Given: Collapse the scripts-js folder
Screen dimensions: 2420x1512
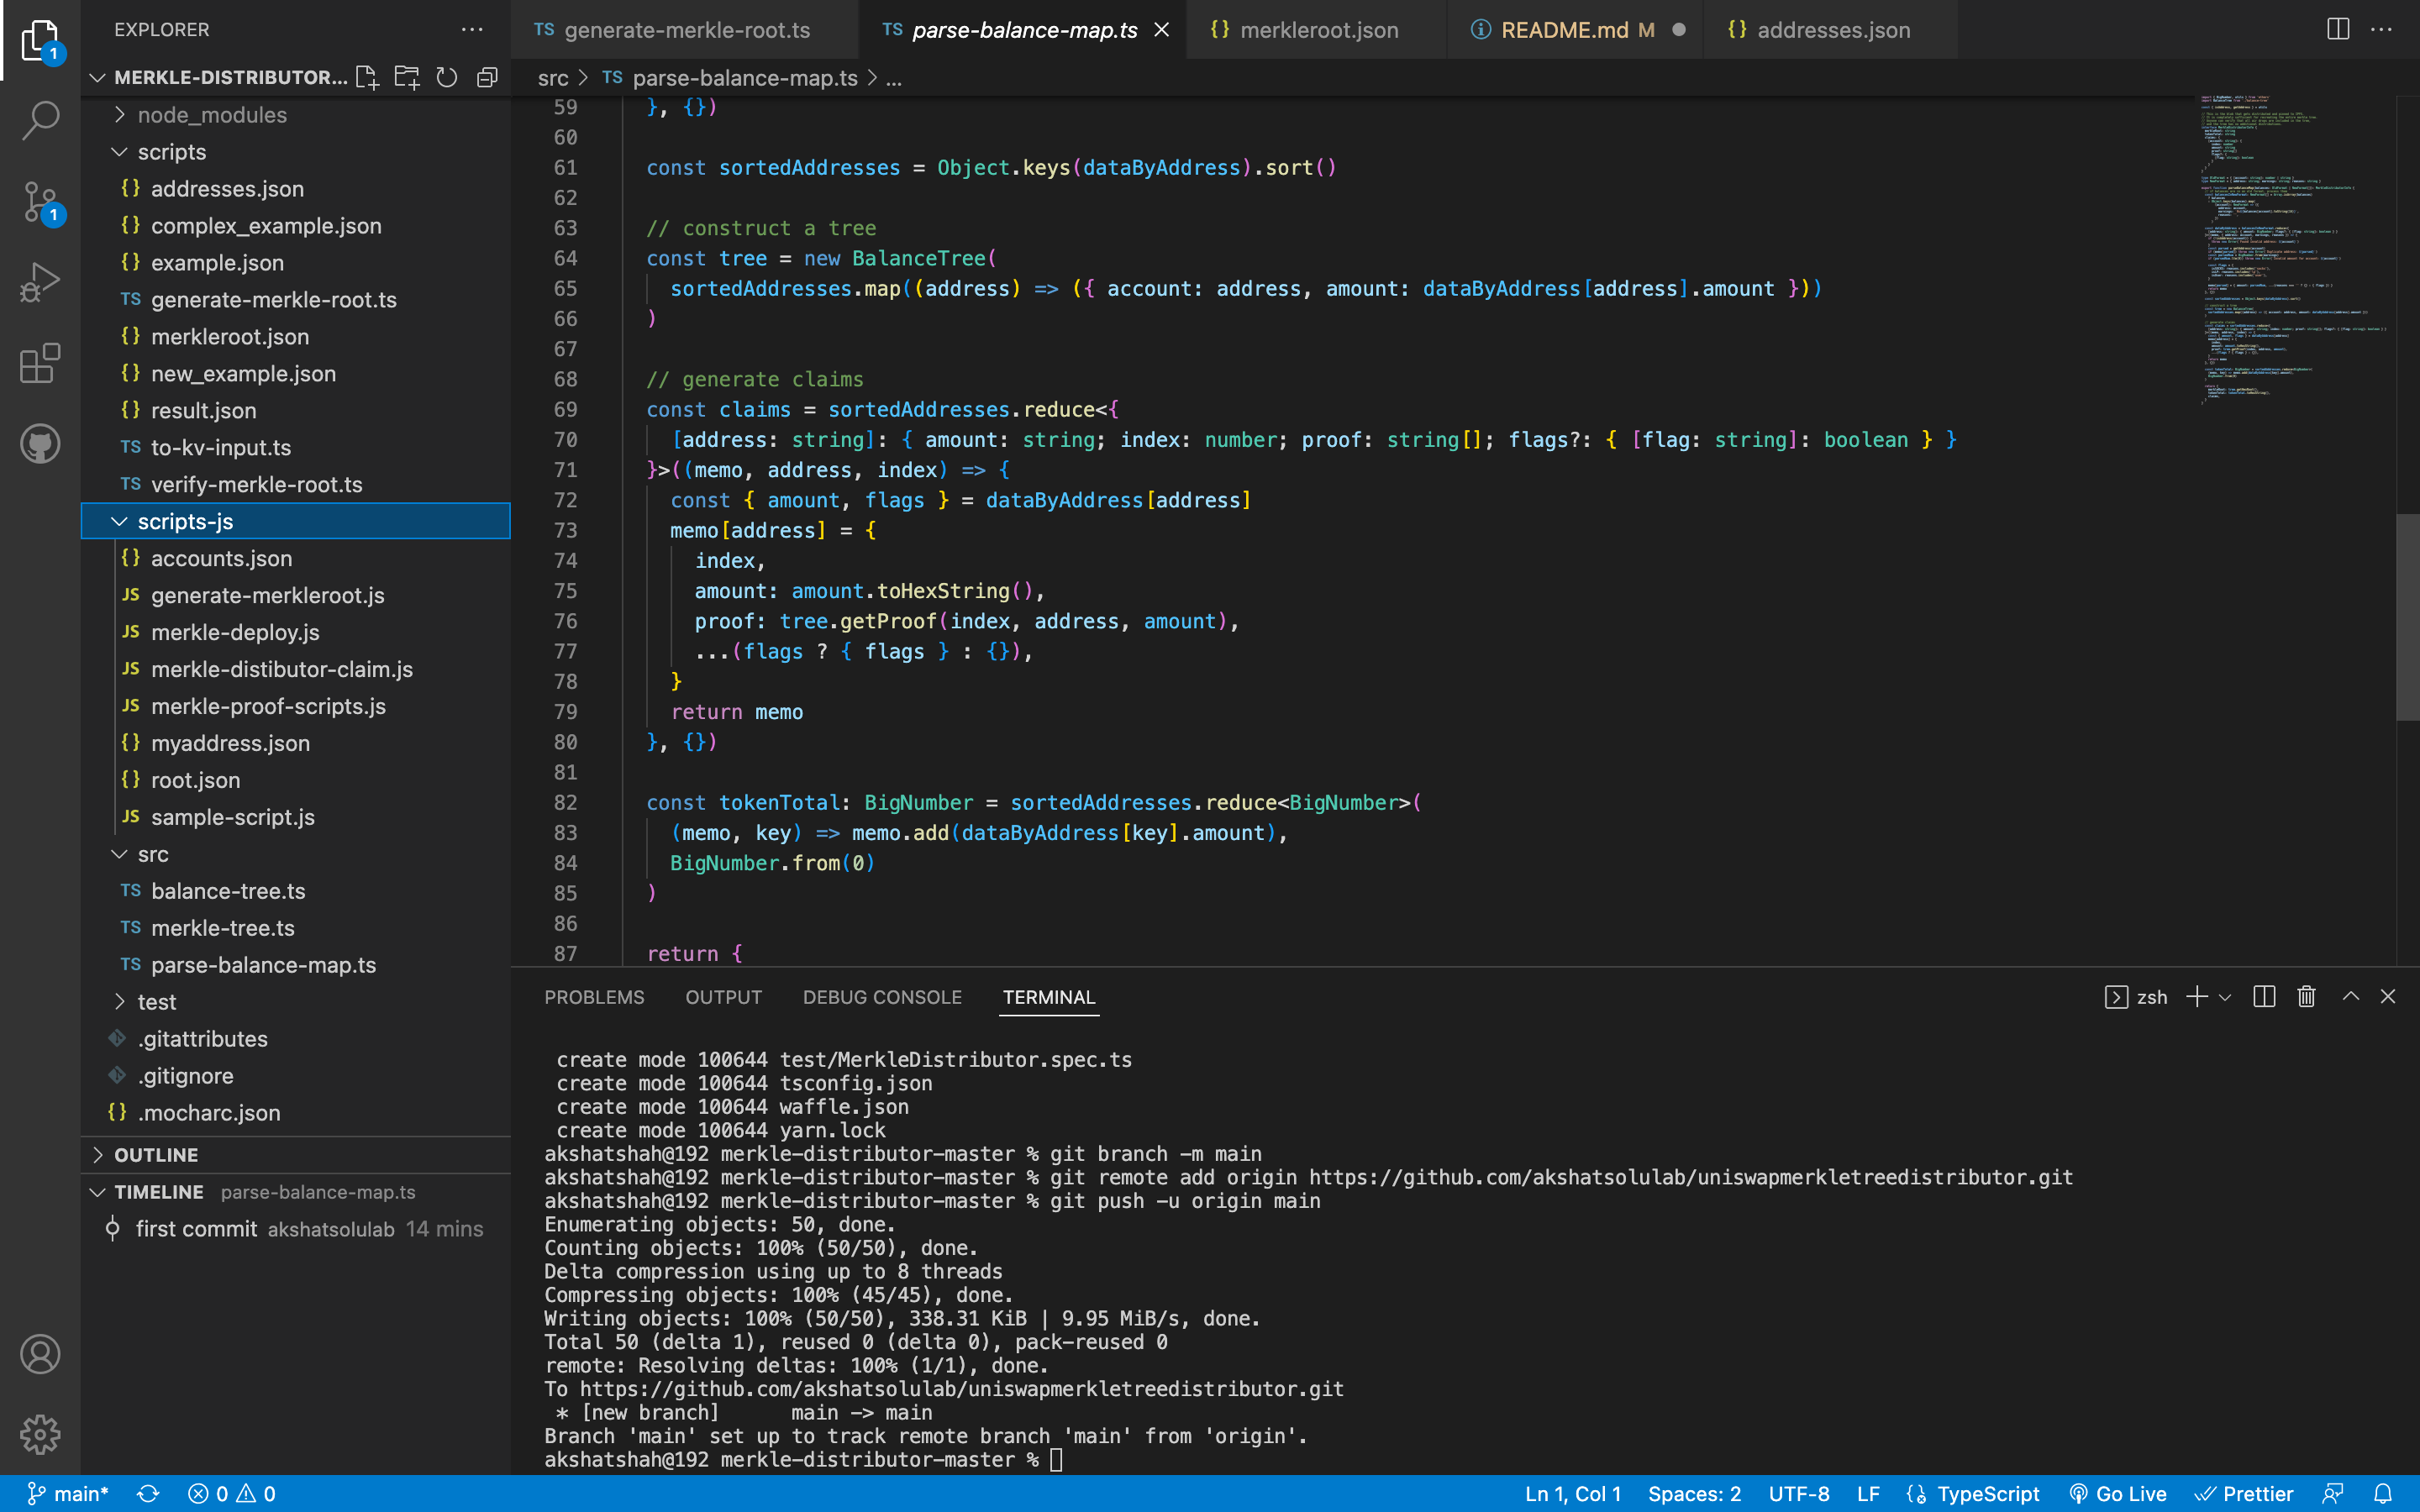Looking at the screenshot, I should pyautogui.click(x=119, y=521).
